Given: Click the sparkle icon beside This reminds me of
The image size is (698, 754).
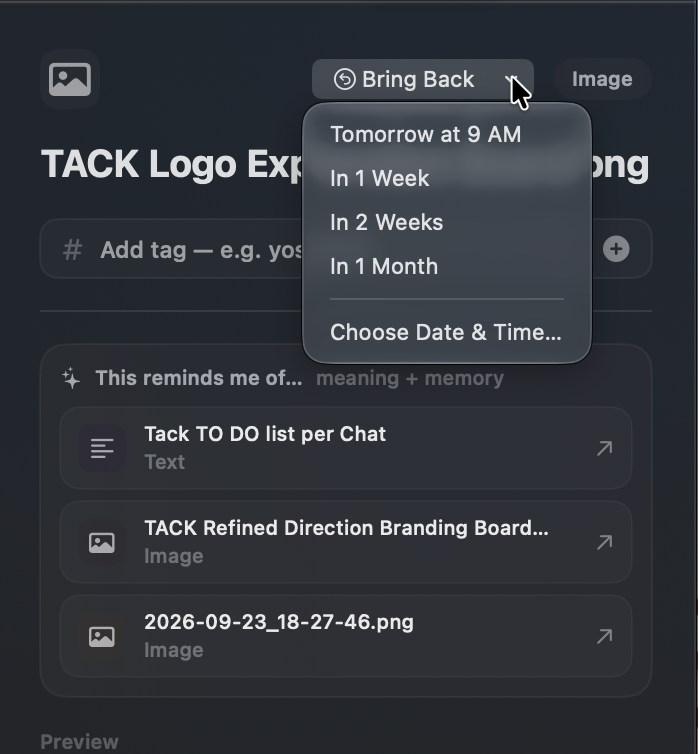Looking at the screenshot, I should (x=71, y=378).
